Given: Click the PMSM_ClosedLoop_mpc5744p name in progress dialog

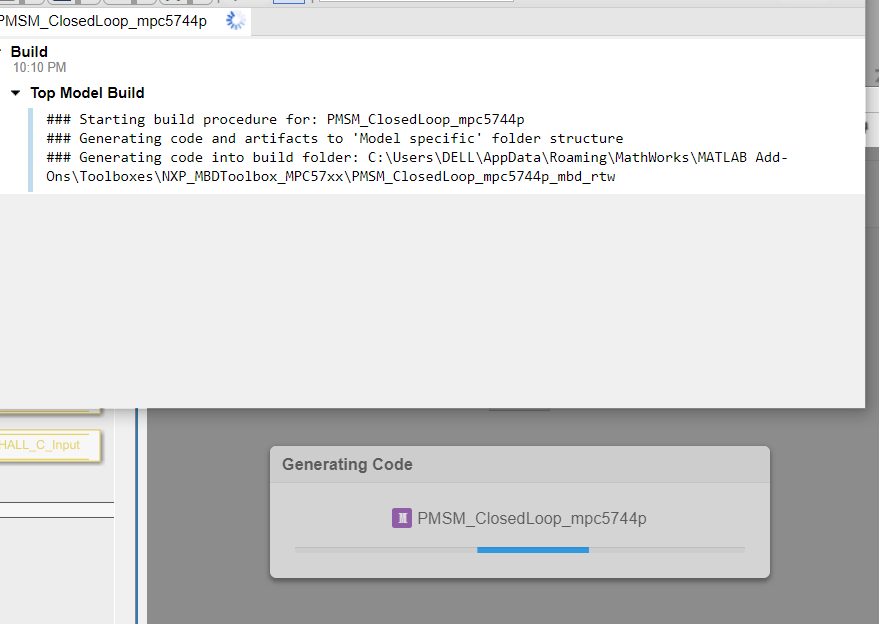Looking at the screenshot, I should [x=531, y=519].
